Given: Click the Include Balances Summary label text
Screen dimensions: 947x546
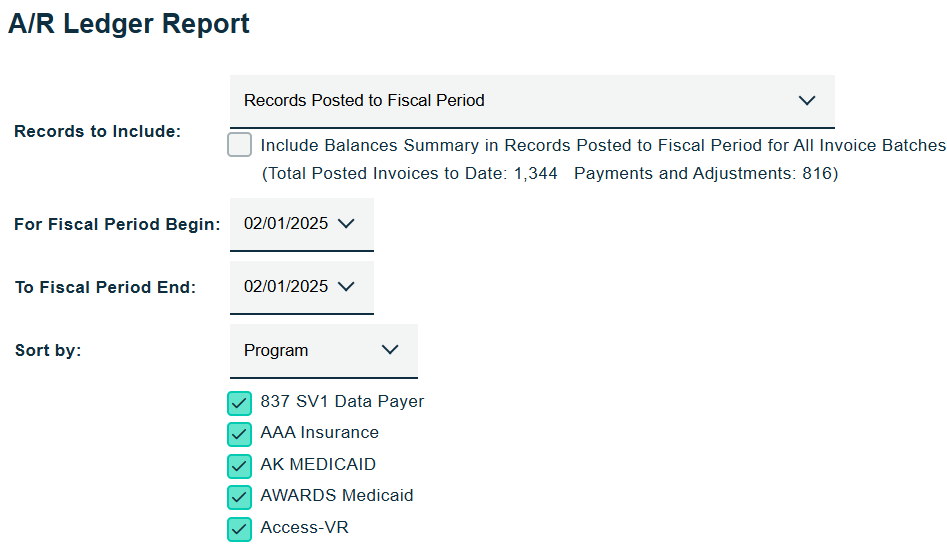Looking at the screenshot, I should [602, 145].
